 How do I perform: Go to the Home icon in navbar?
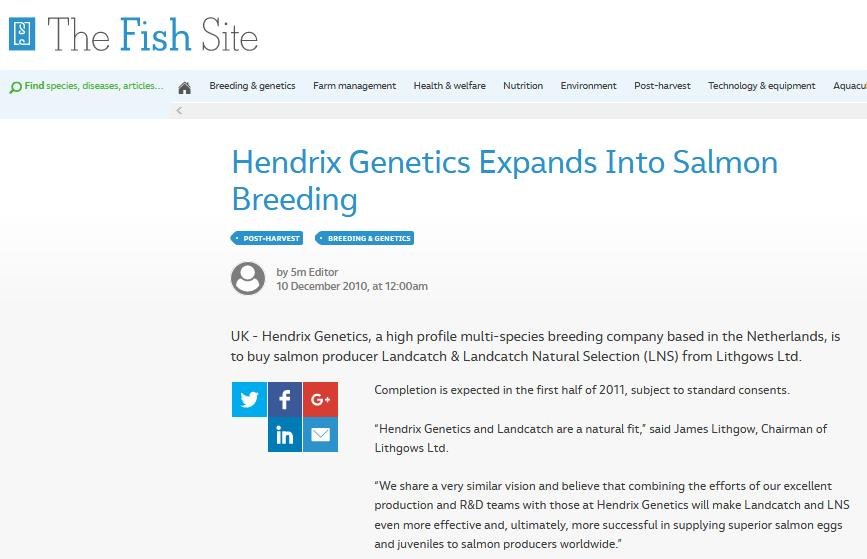(x=184, y=87)
